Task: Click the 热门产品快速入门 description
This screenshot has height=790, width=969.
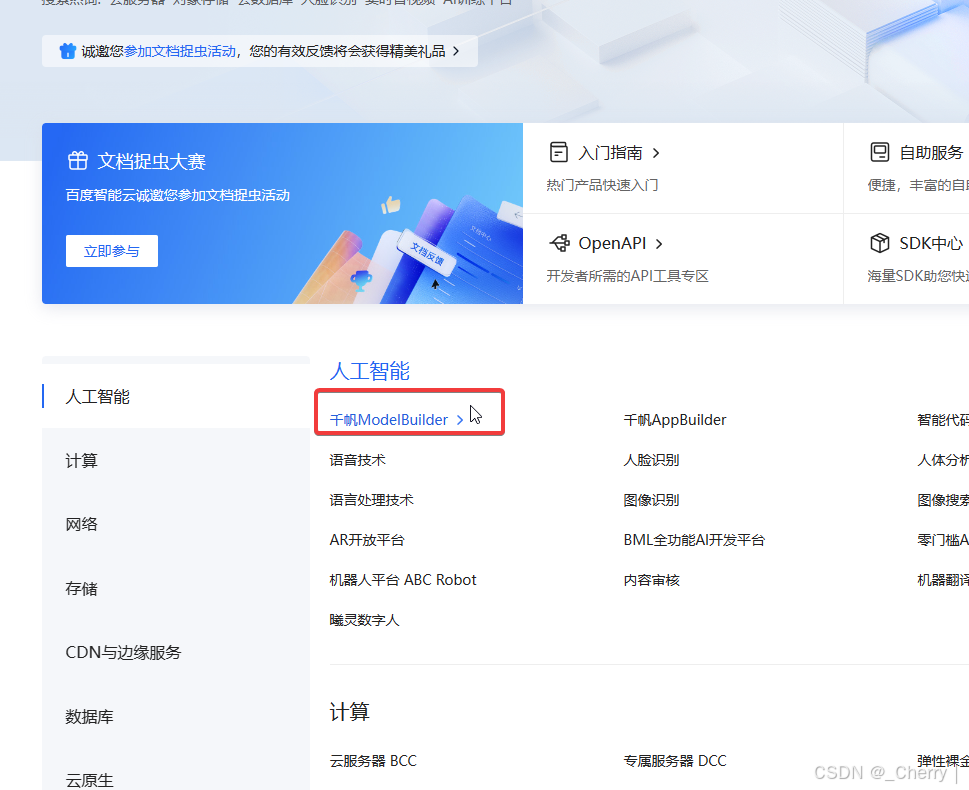Action: pos(603,185)
